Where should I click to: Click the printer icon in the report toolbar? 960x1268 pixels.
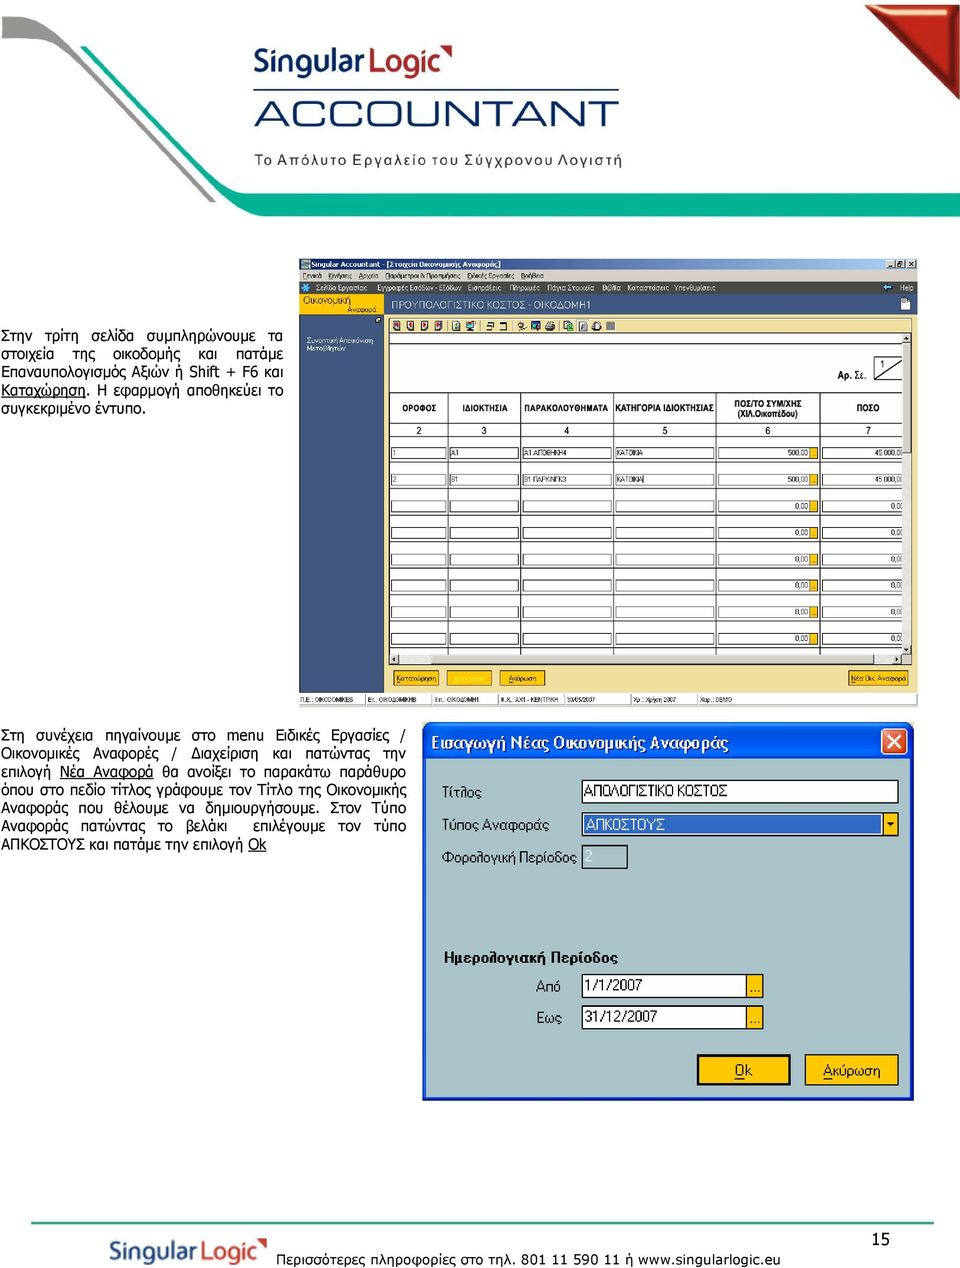[x=550, y=326]
